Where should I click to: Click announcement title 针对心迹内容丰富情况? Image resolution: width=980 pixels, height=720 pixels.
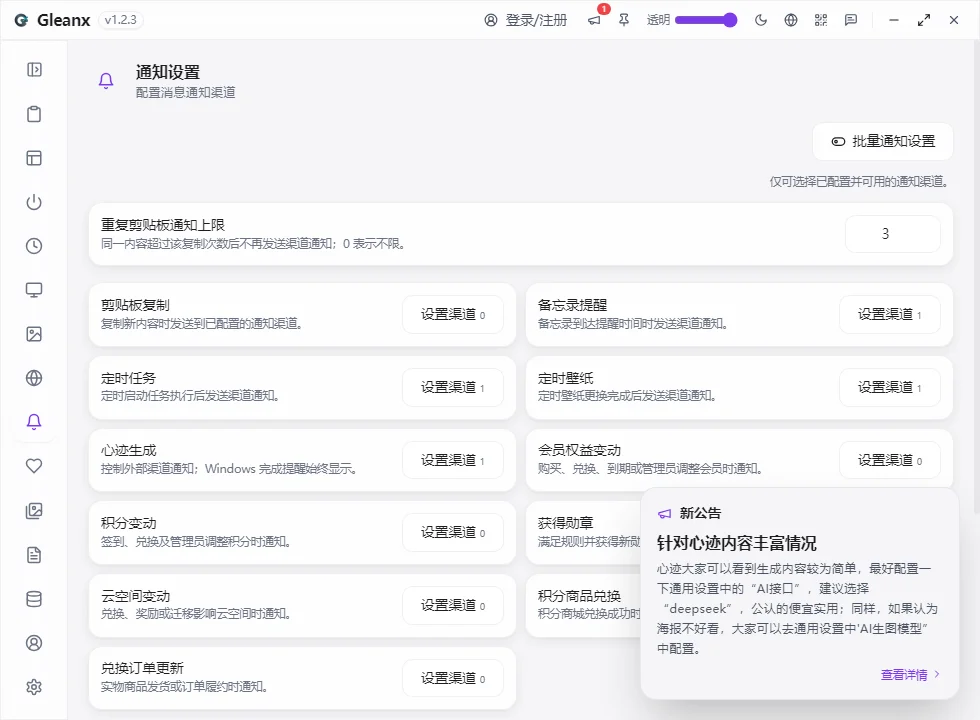coord(736,543)
